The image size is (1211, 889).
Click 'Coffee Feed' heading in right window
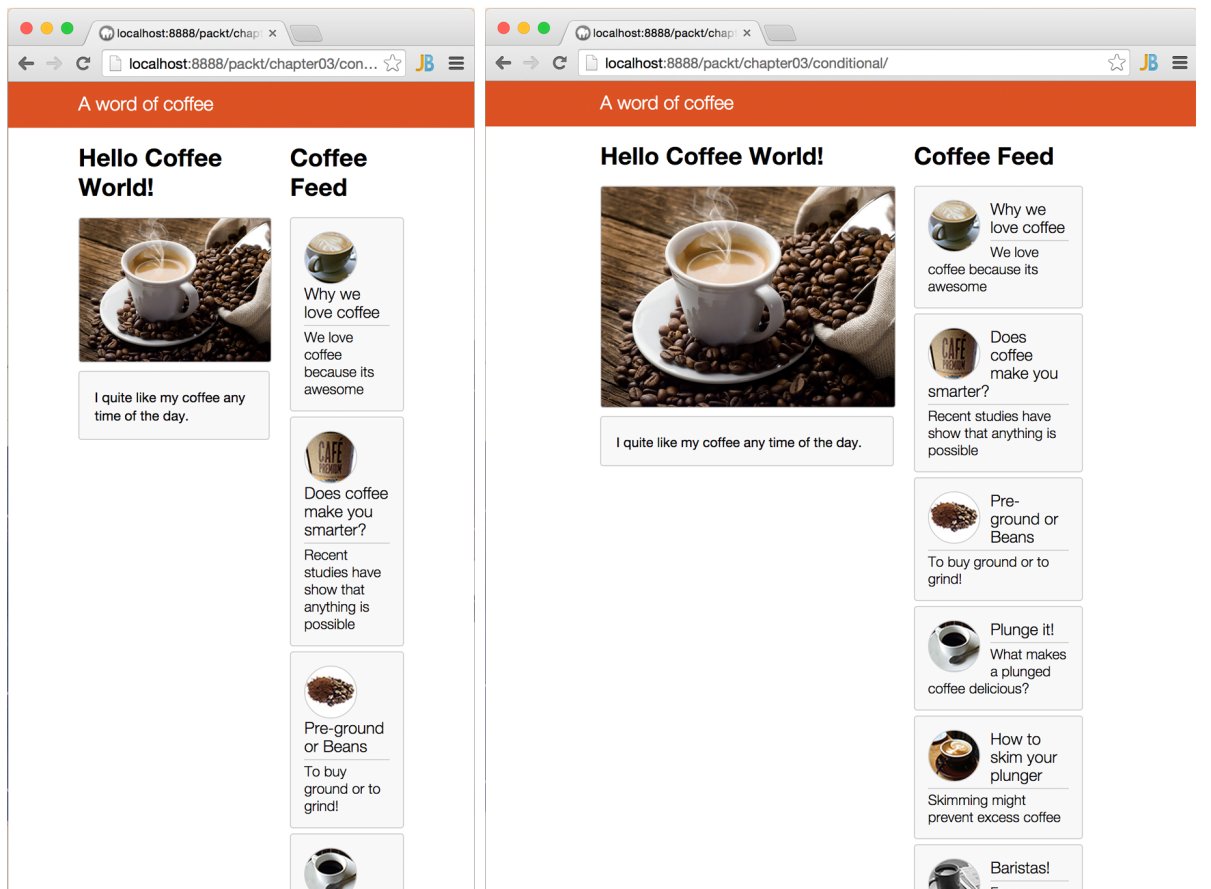(x=984, y=157)
